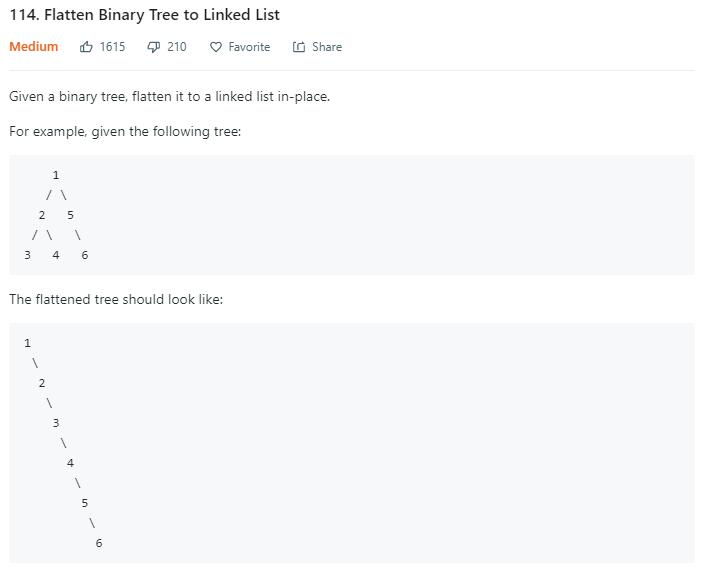Click root node 1 in original tree
The height and width of the screenshot is (583, 701).
click(x=56, y=175)
